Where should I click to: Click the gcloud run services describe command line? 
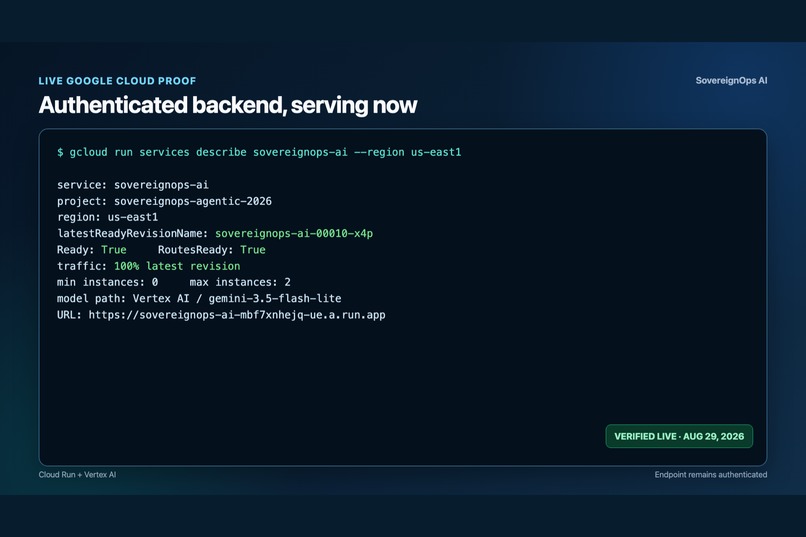tap(259, 153)
